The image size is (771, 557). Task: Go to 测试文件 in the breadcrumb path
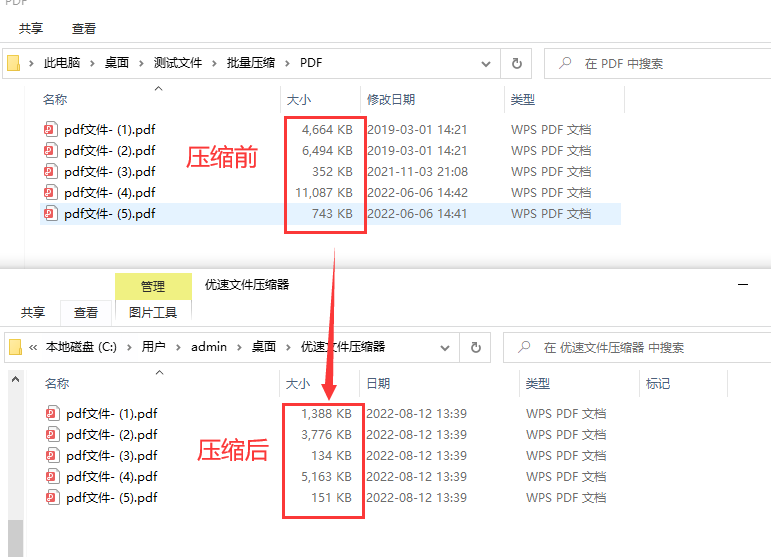click(178, 63)
